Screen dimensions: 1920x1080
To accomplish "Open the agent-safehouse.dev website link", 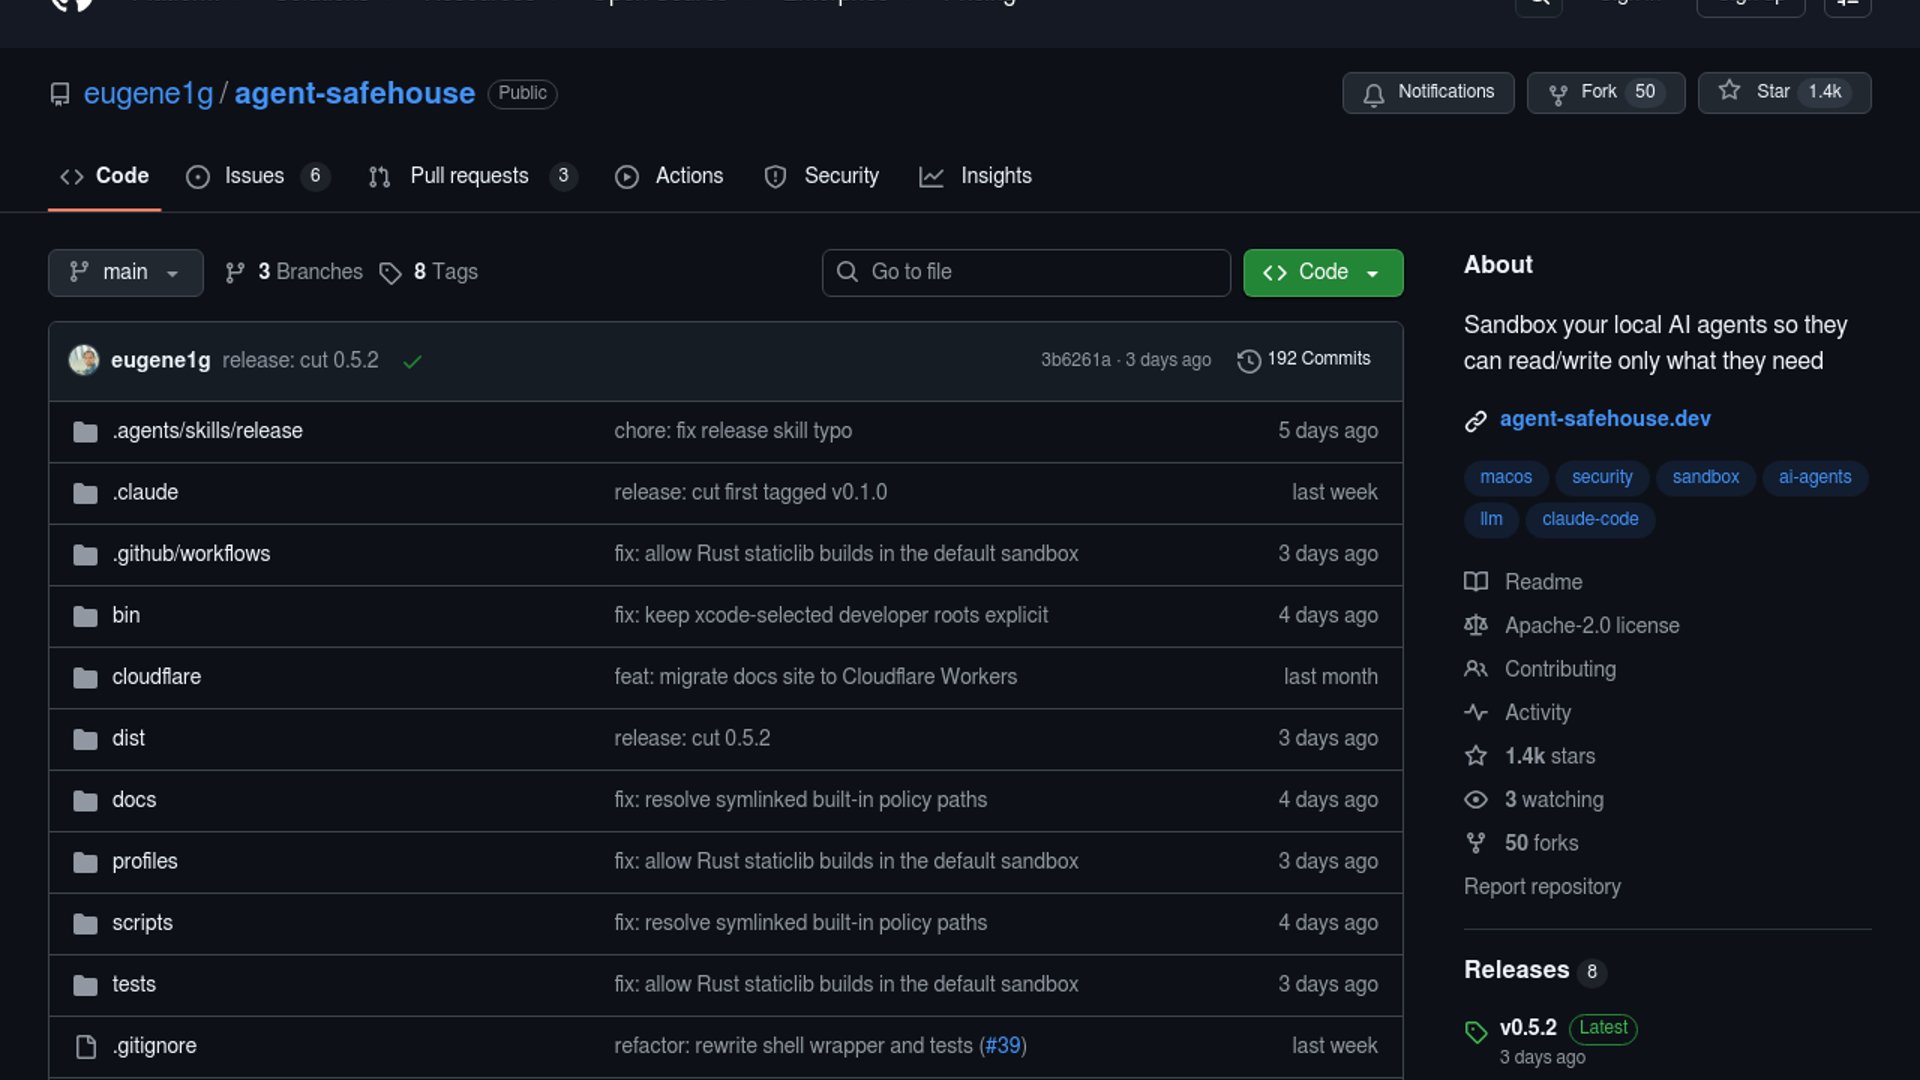I will 1604,419.
